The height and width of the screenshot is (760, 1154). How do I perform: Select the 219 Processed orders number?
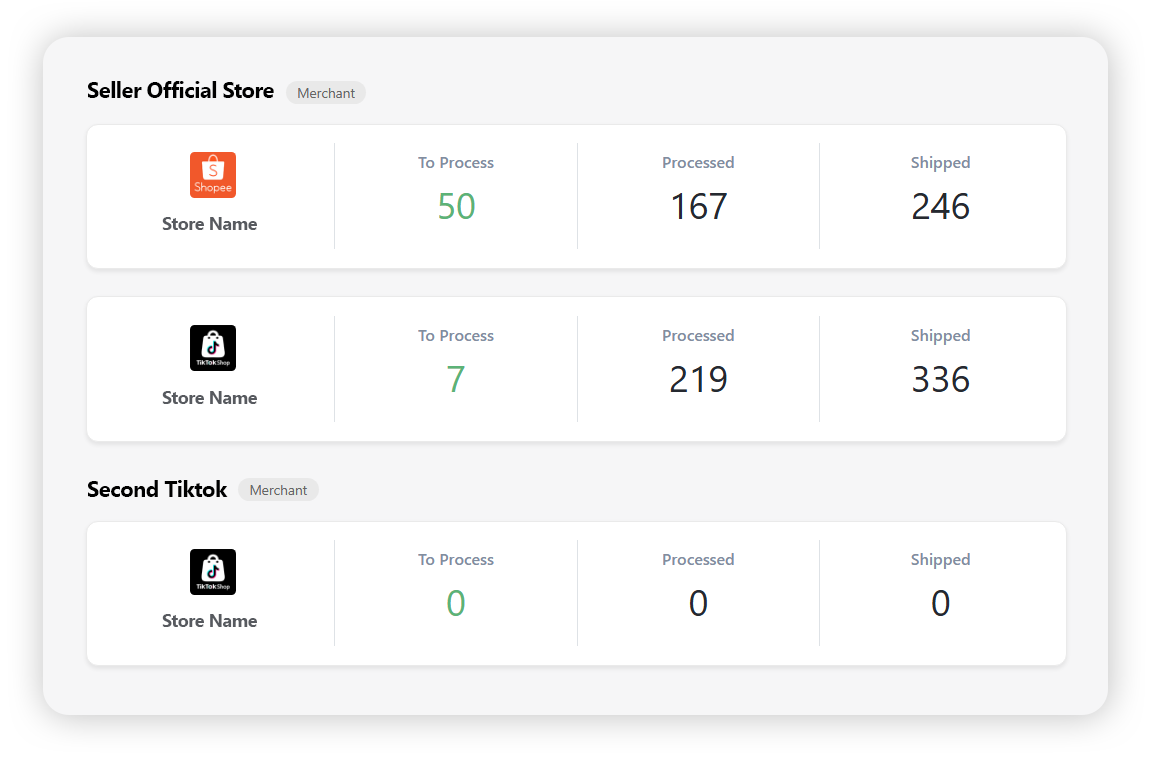pos(698,380)
